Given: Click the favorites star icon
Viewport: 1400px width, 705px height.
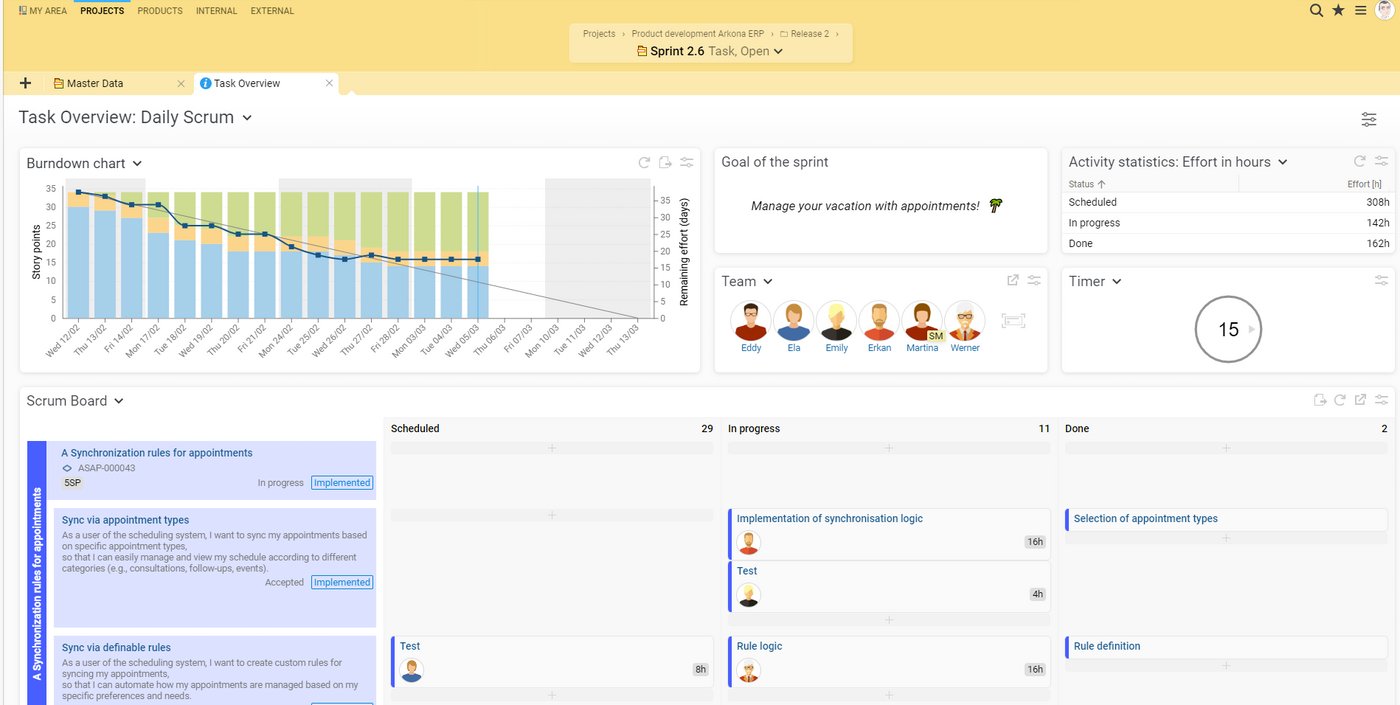Looking at the screenshot, I should [x=1339, y=10].
